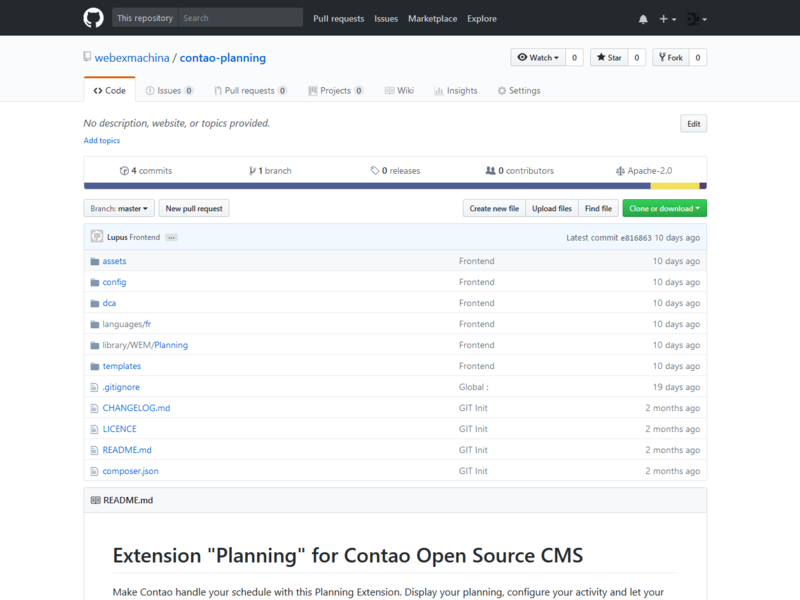This screenshot has width=800, height=600.
Task: Switch to the Wiki tab
Action: tap(399, 90)
